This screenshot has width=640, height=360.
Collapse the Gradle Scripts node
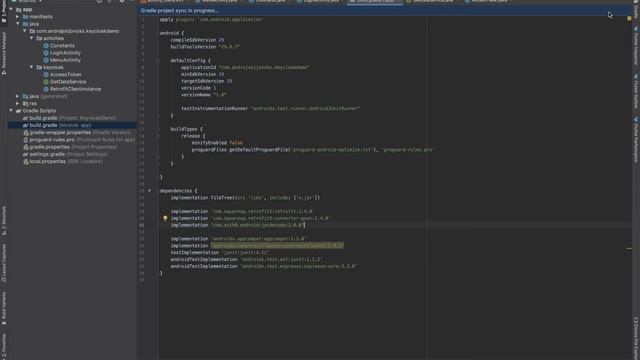pyautogui.click(x=11, y=111)
